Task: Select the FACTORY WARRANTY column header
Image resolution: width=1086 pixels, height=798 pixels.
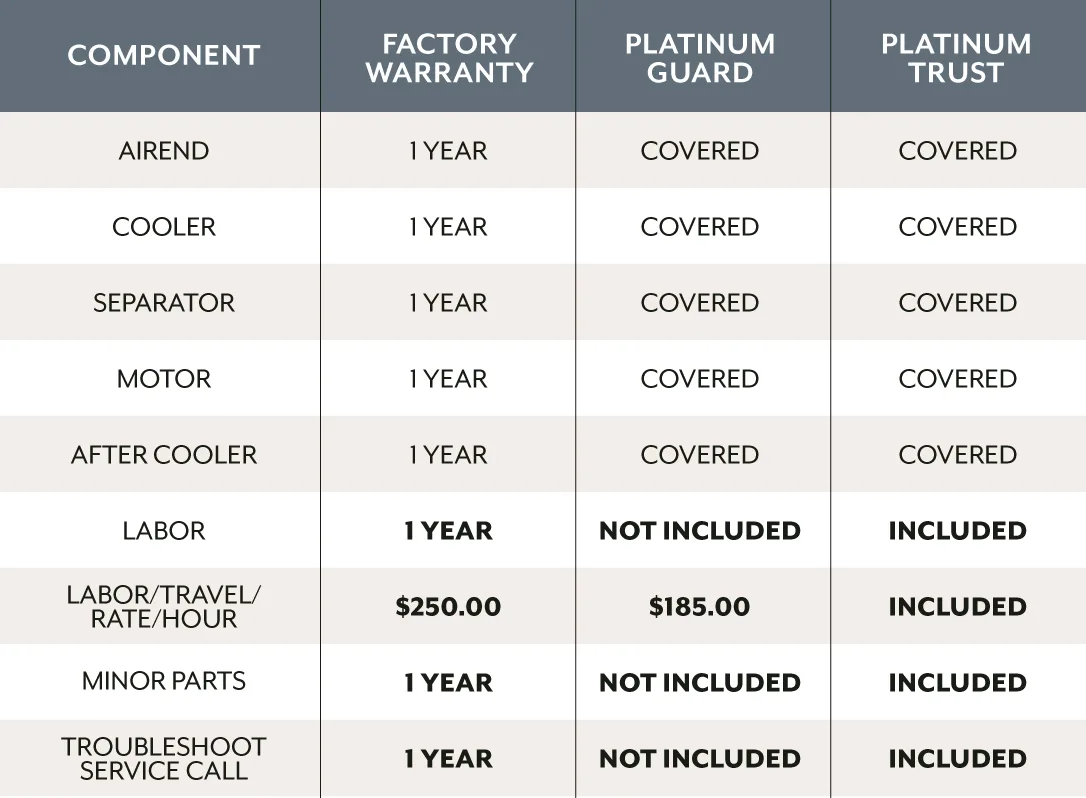Action: coord(449,58)
